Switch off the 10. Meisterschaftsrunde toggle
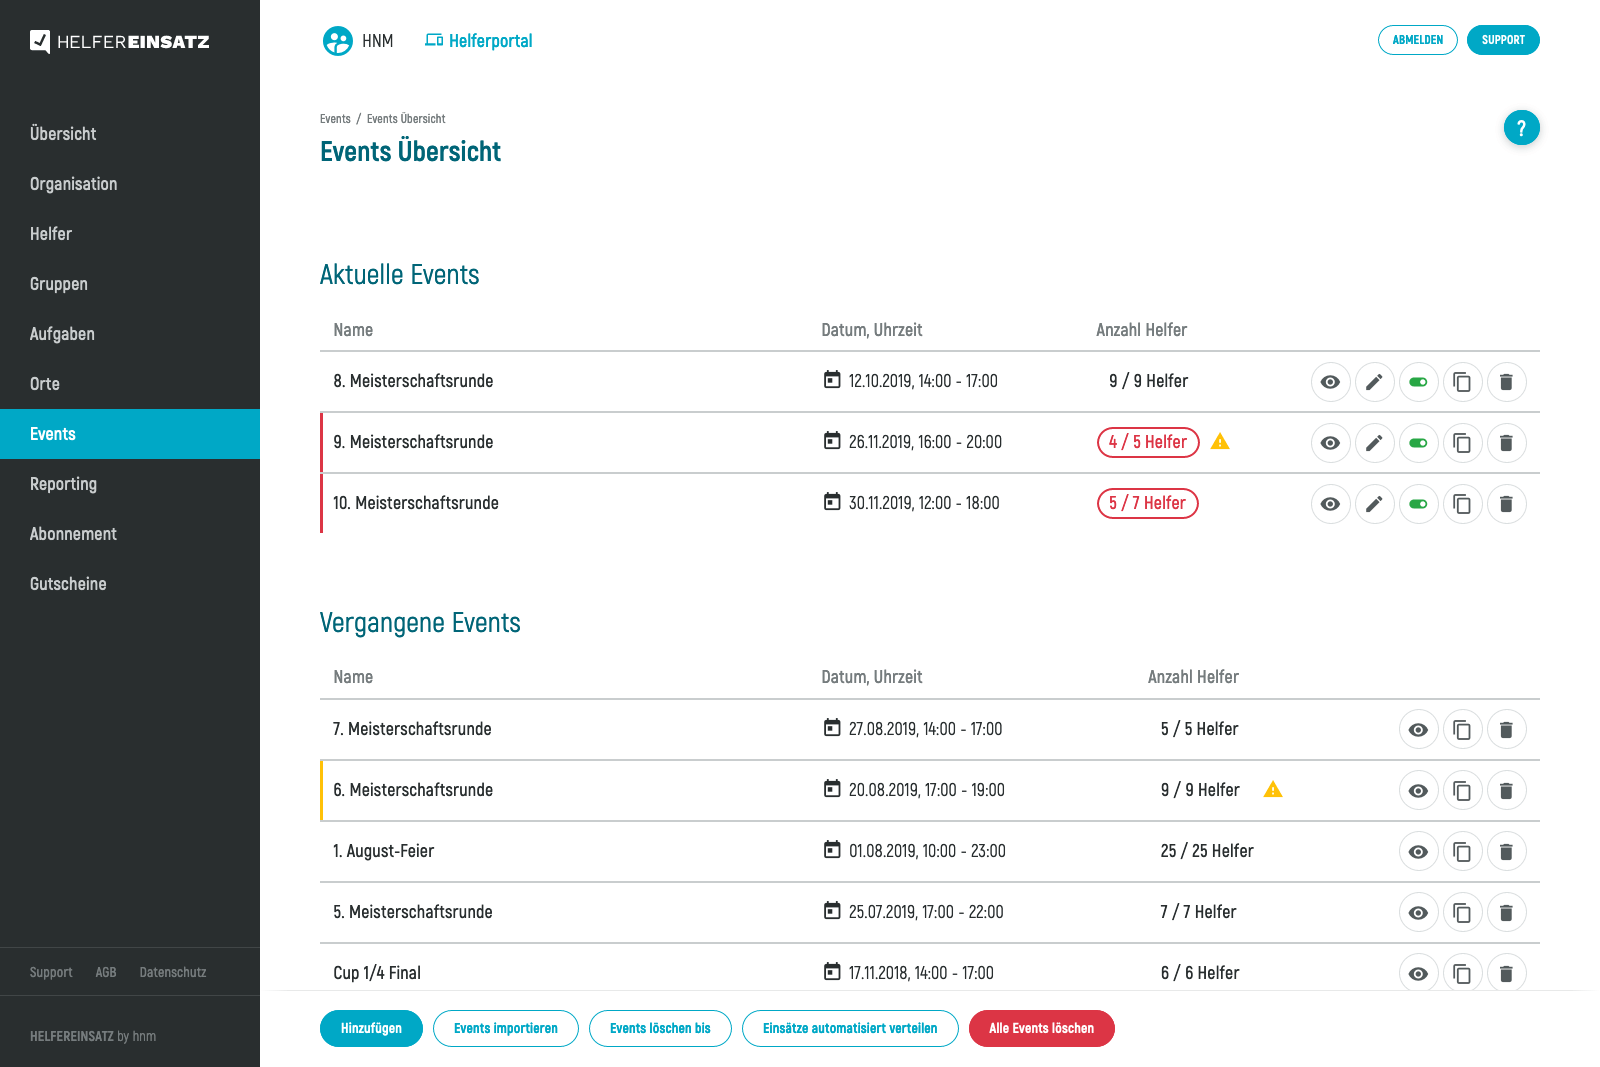1600x1067 pixels. (1418, 504)
